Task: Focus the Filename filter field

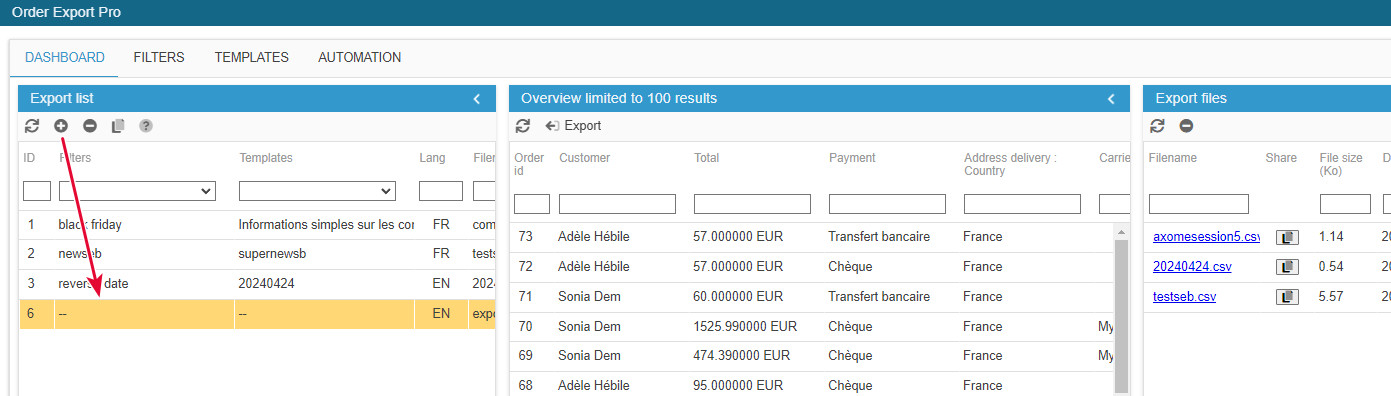Action: (x=1199, y=204)
